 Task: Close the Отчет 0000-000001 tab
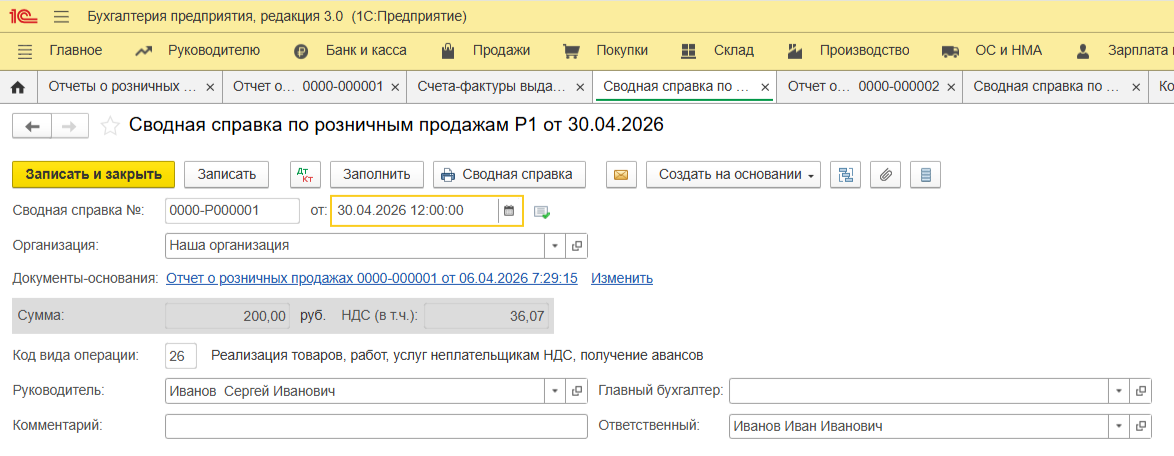[x=395, y=88]
